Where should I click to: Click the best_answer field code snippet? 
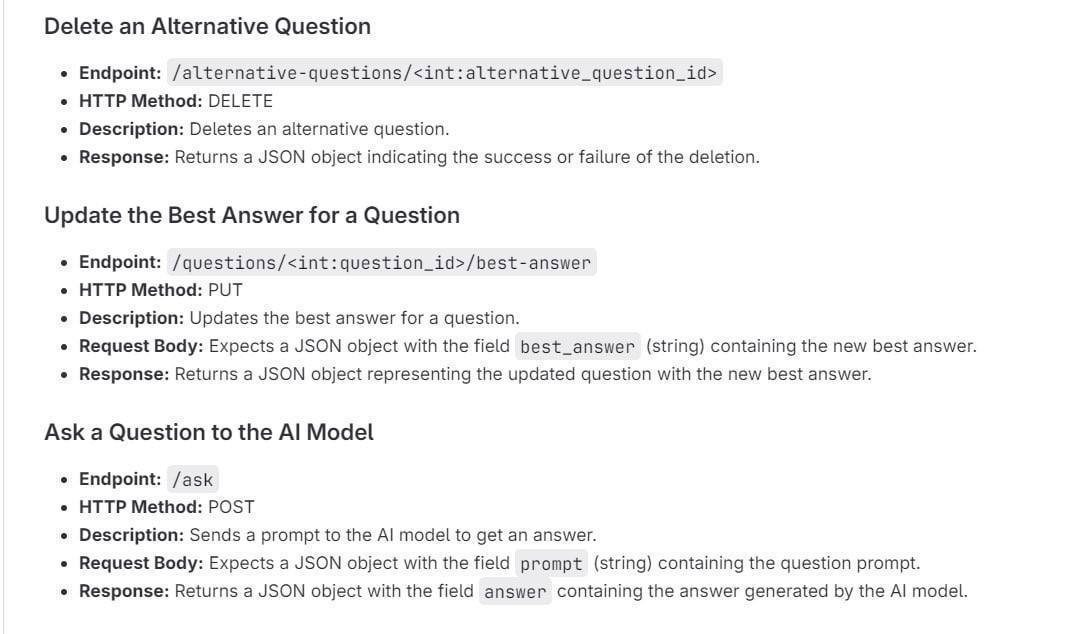click(577, 347)
